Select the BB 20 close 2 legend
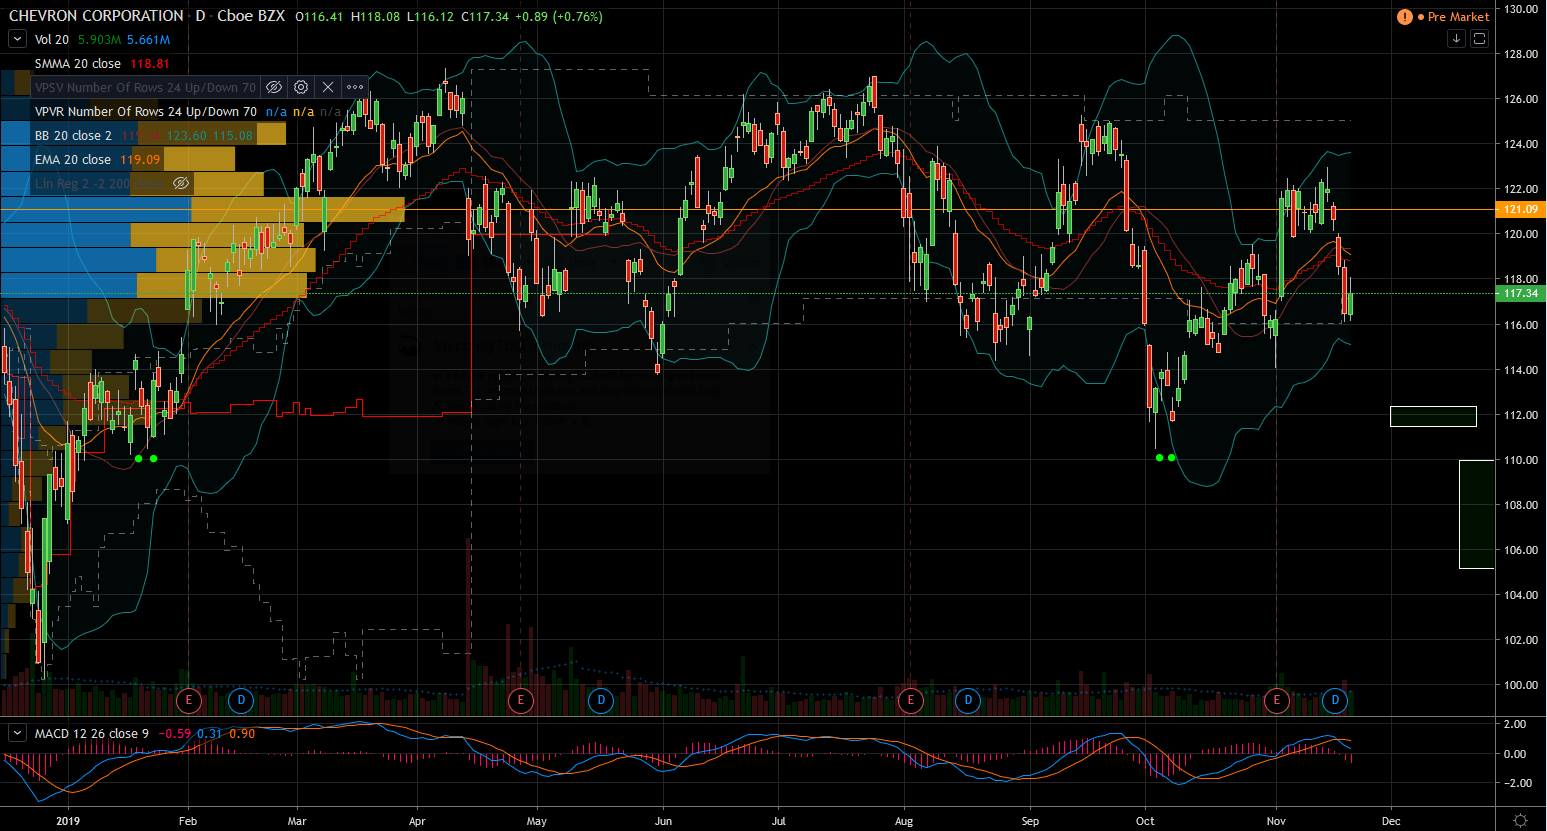Screen dimensions: 1547x831 pyautogui.click(x=73, y=135)
